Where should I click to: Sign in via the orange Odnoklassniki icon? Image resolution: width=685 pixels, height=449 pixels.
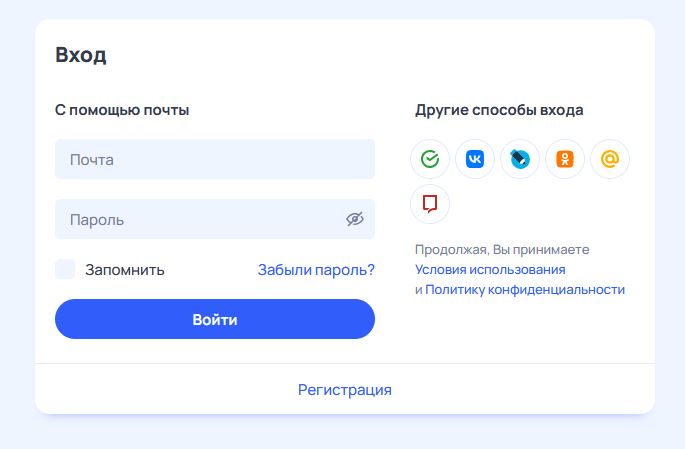coord(565,159)
